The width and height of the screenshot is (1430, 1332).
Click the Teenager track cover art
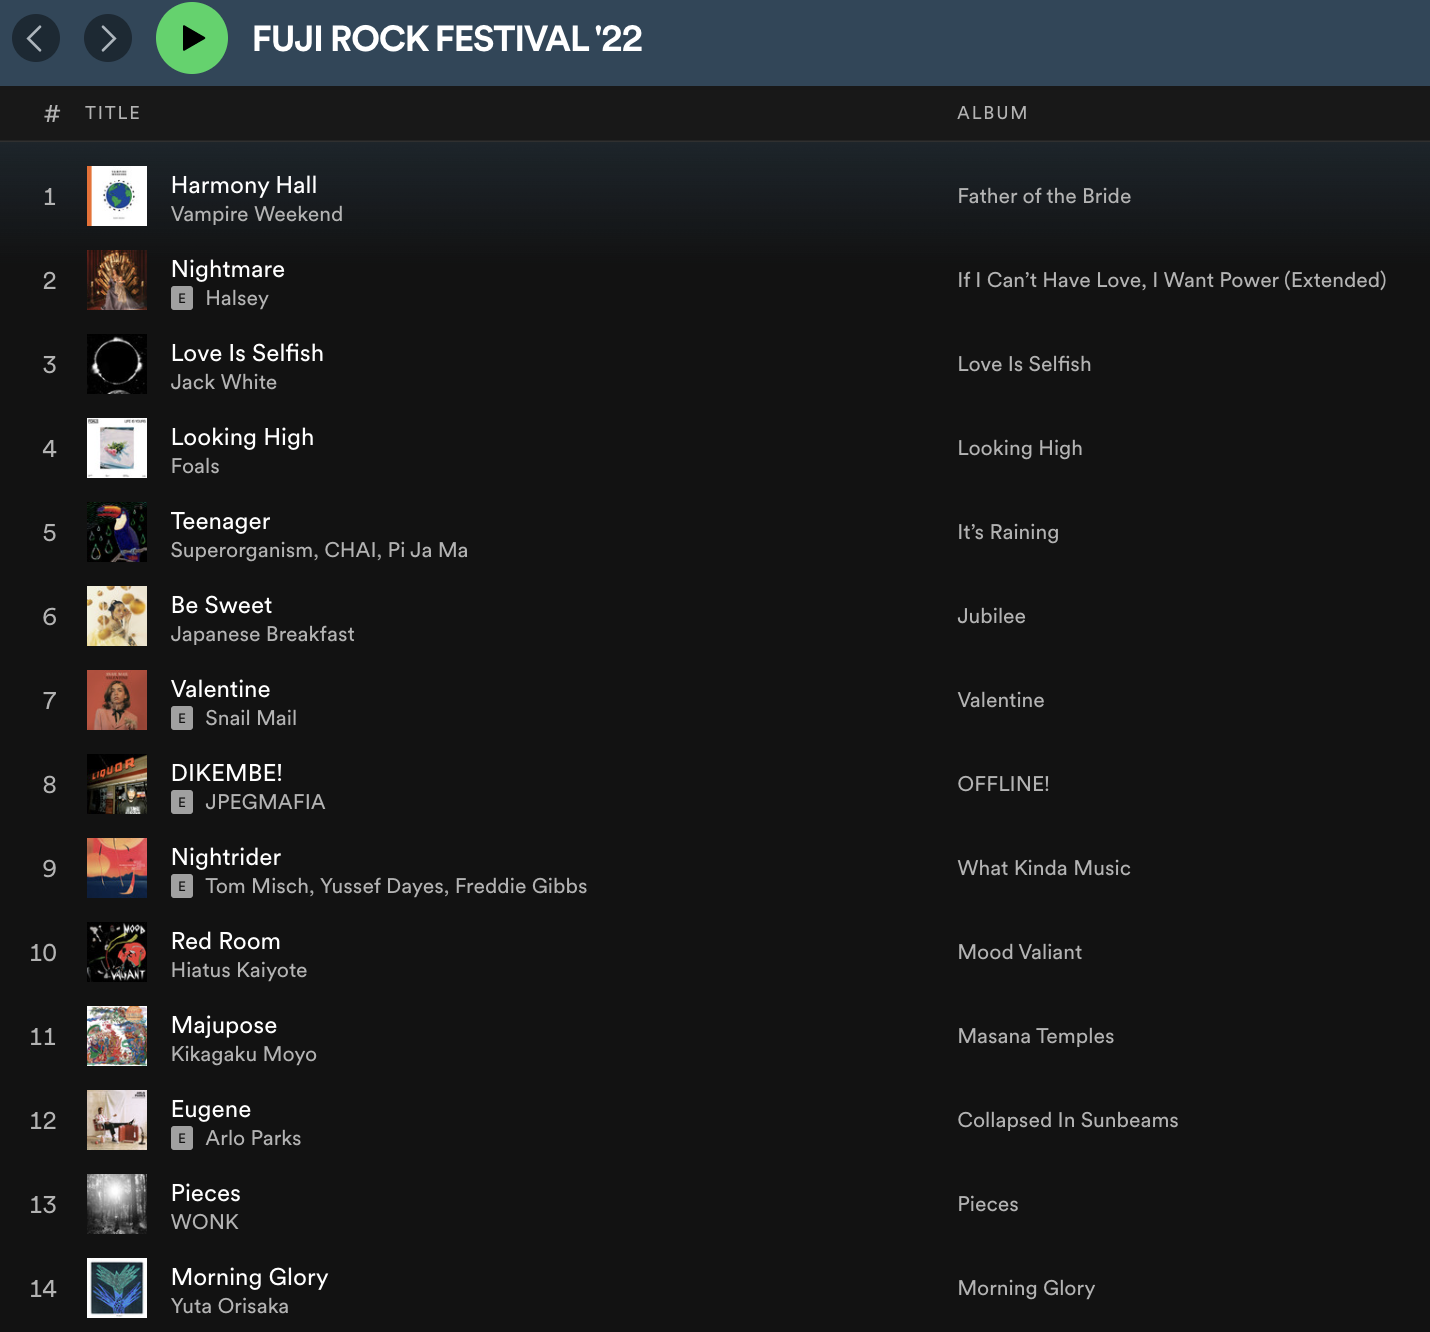point(117,532)
